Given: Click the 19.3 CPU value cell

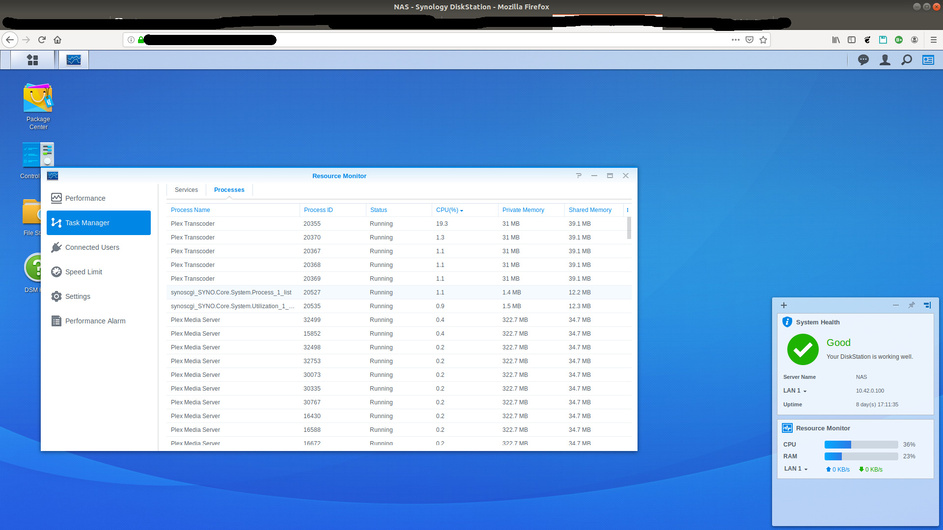Looking at the screenshot, I should (442, 223).
